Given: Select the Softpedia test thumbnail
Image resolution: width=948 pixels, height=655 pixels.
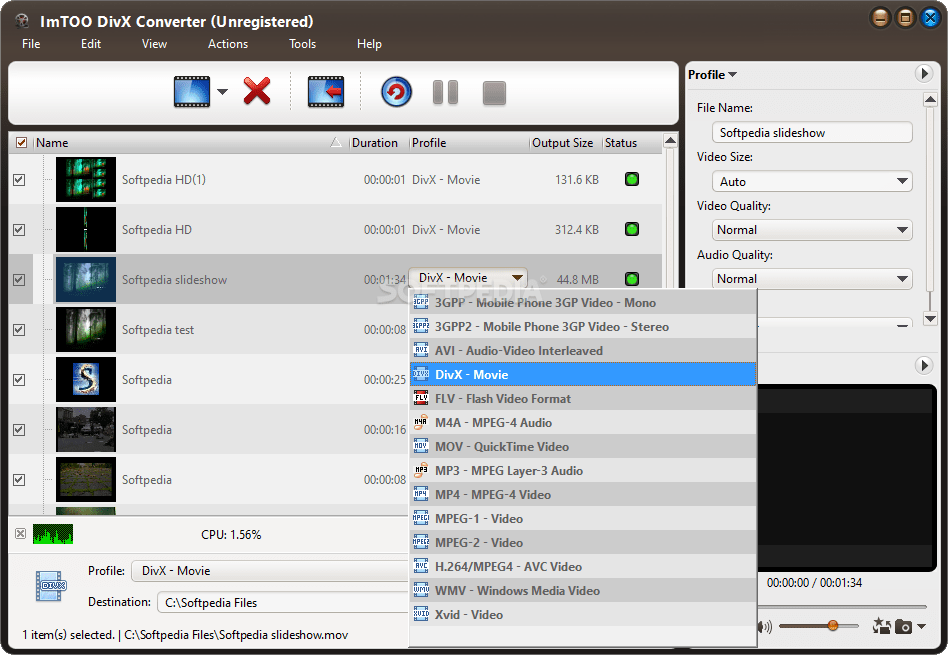Looking at the screenshot, I should (86, 330).
